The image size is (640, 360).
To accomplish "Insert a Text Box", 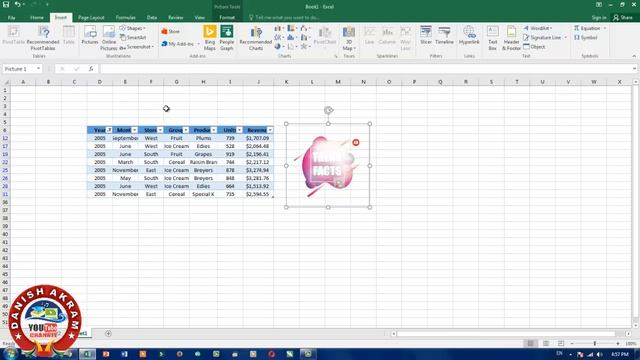I will [x=493, y=38].
